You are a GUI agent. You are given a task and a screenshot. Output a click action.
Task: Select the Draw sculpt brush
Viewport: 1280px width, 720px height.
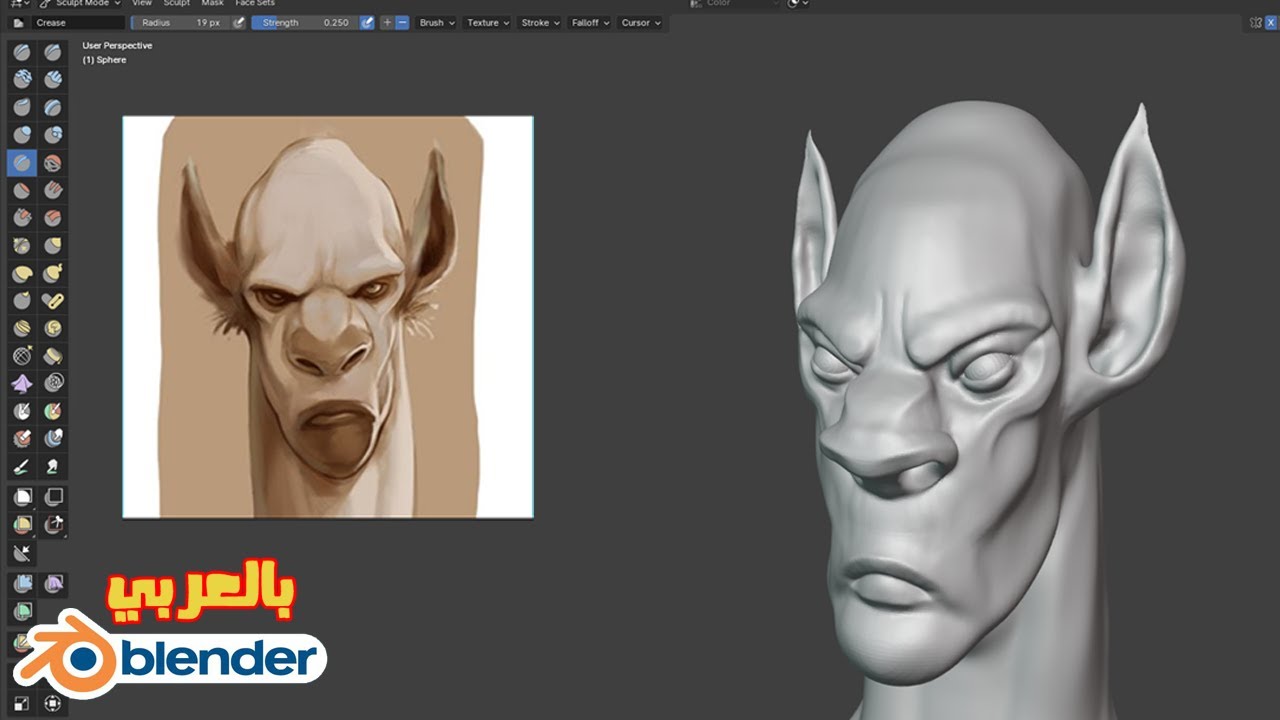[x=22, y=52]
